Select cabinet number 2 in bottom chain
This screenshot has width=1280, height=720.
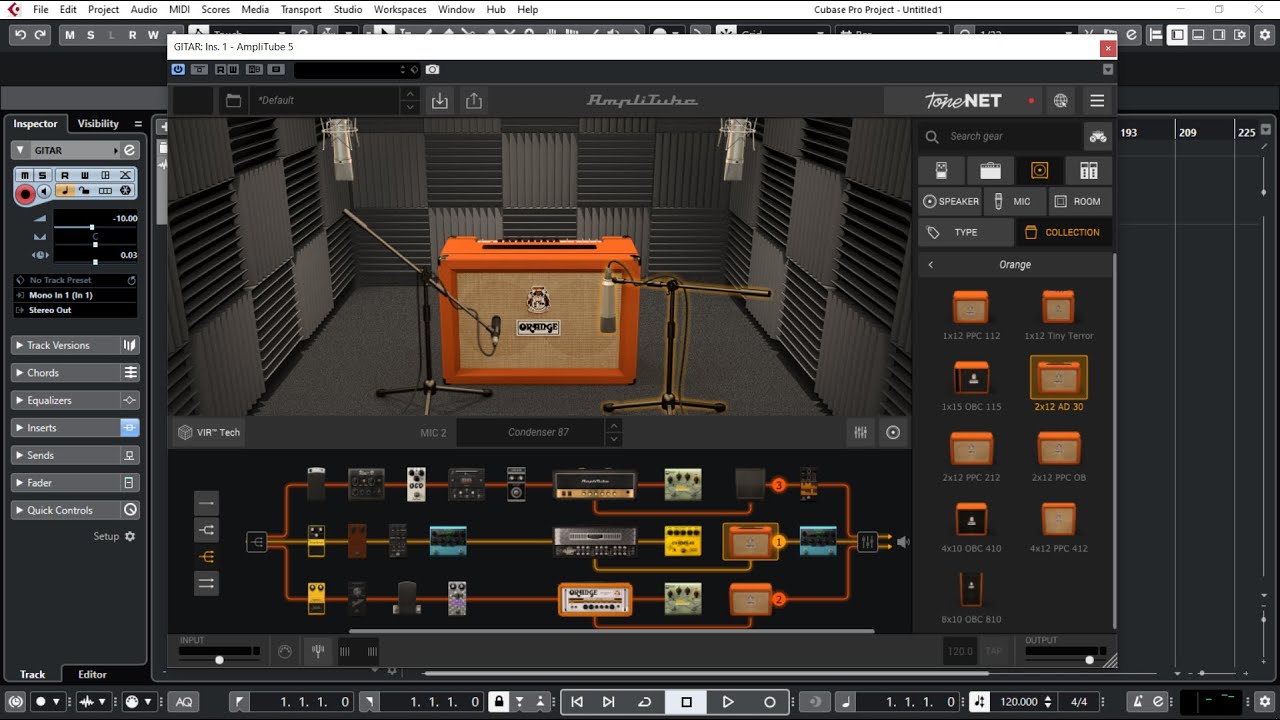click(750, 599)
